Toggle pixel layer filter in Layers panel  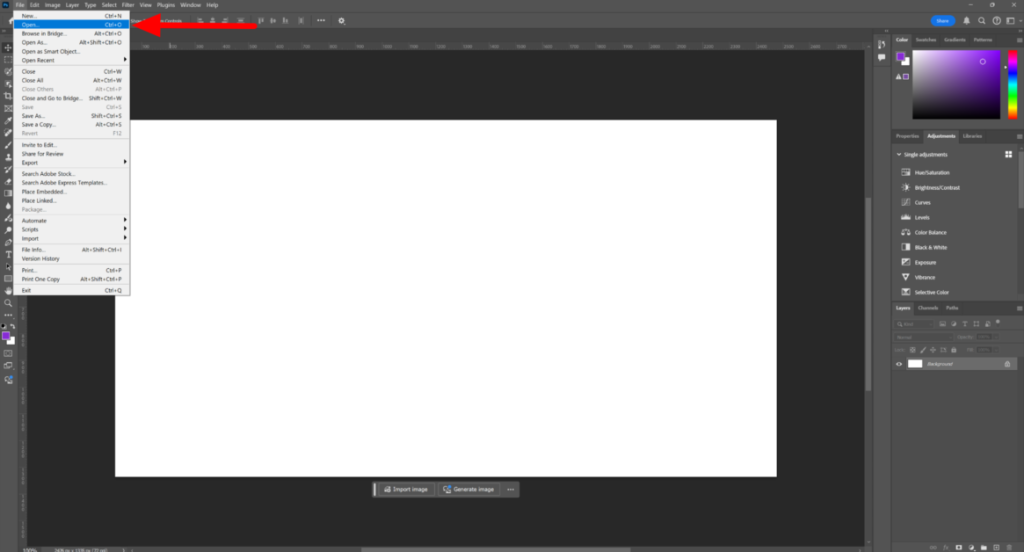(x=942, y=324)
